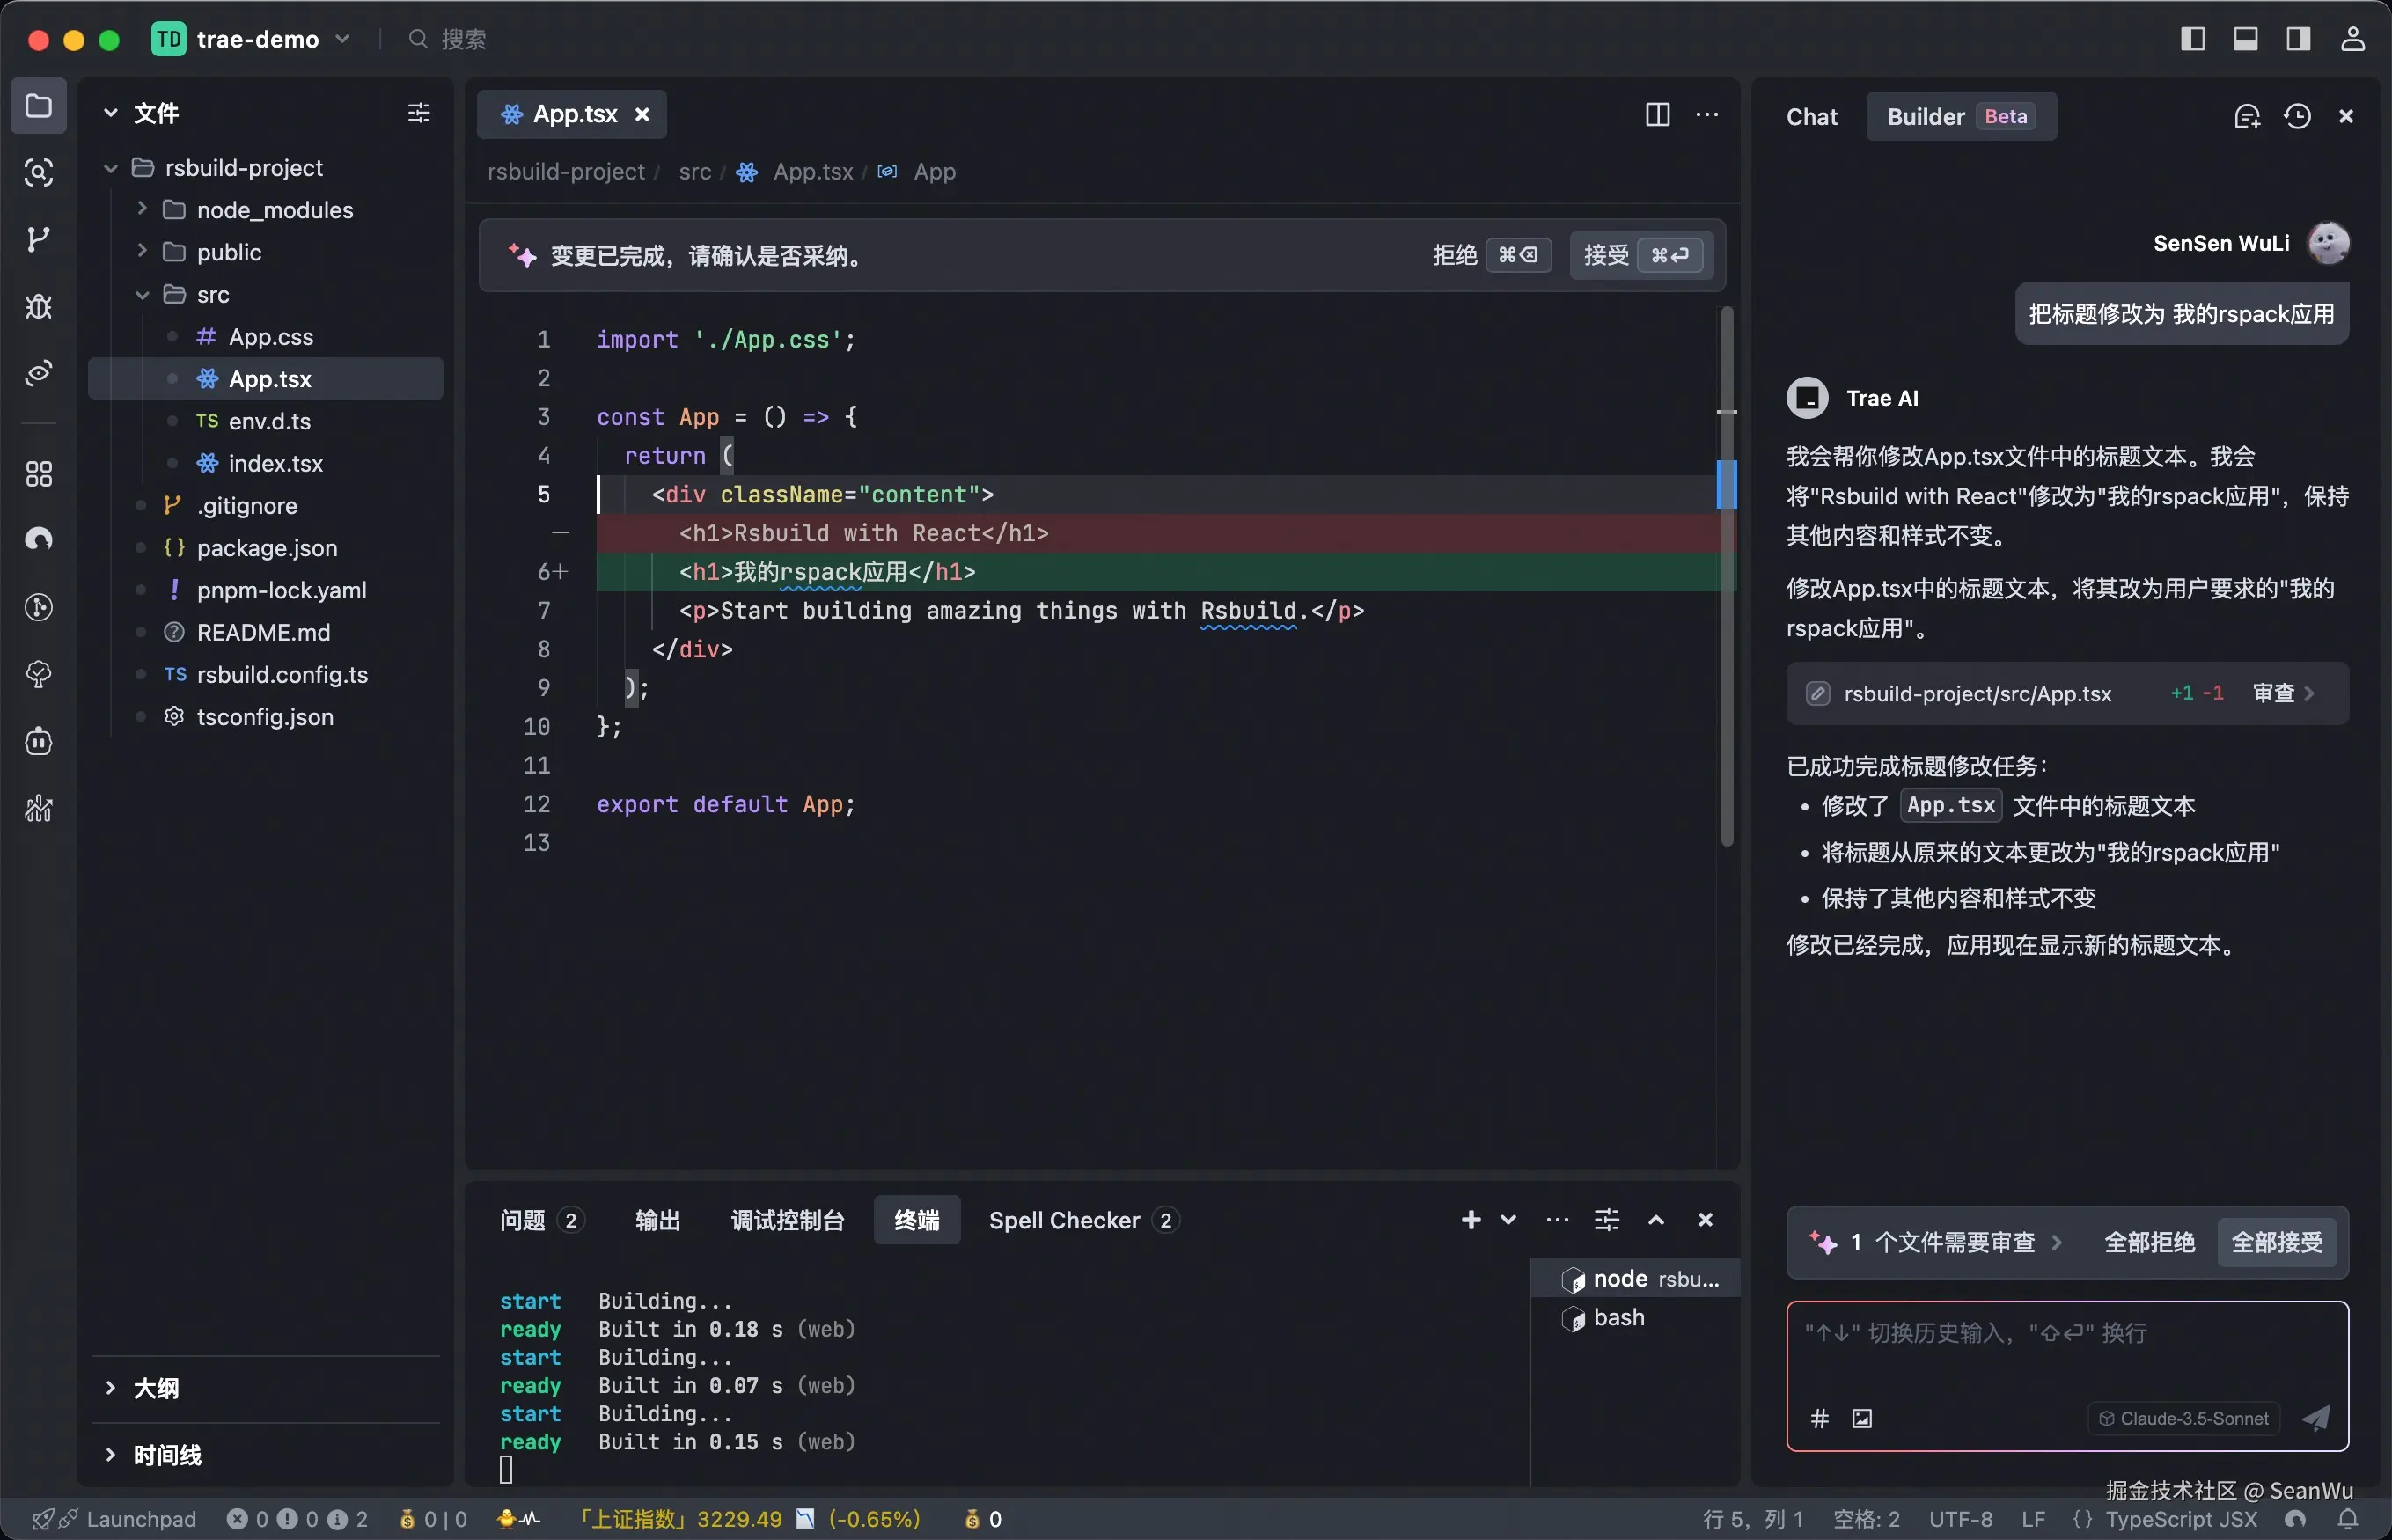Open the run and debug sidebar icon
The image size is (2392, 1540).
click(38, 306)
